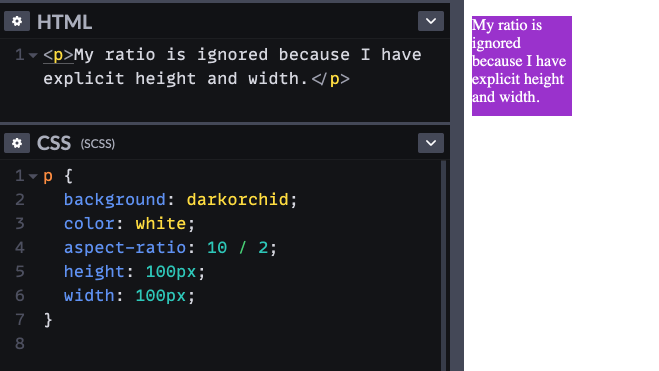Click the opening p tag in HTML
Image resolution: width=659 pixels, height=371 pixels.
(58, 55)
